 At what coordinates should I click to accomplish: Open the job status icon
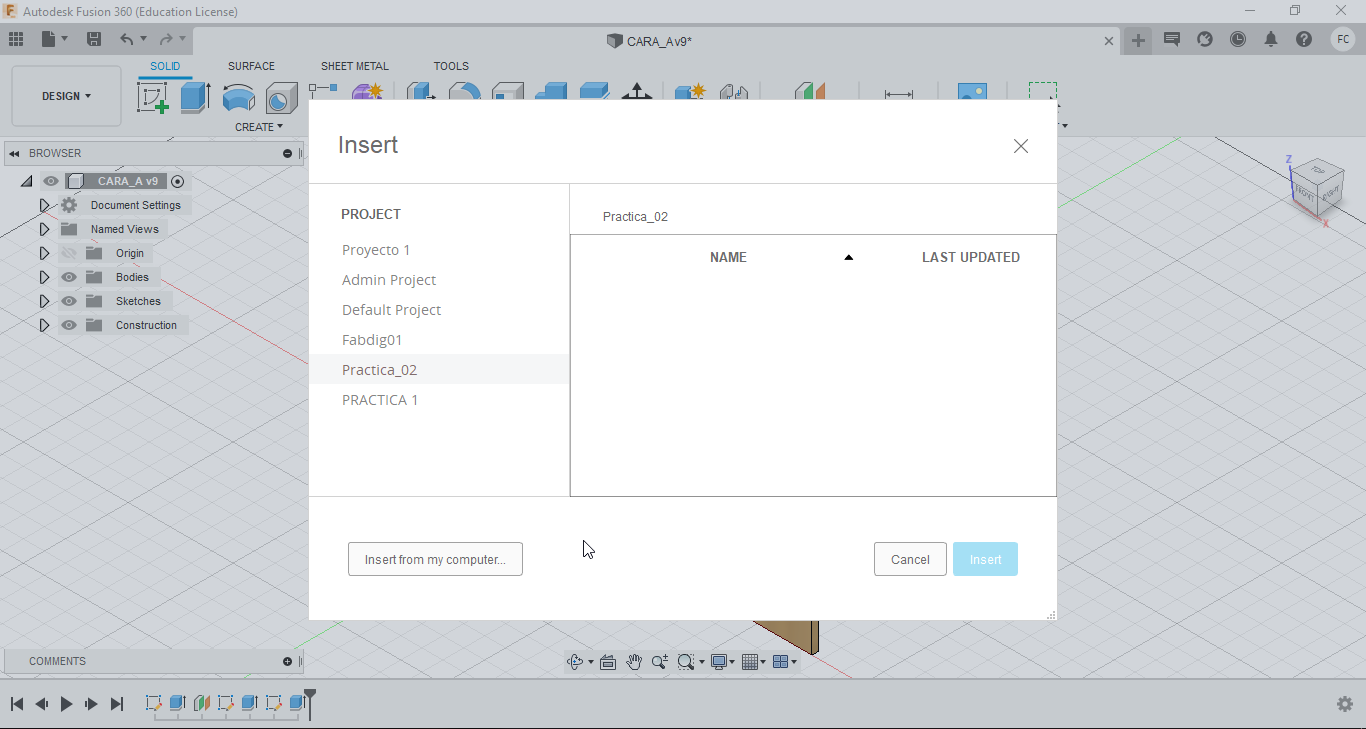click(1205, 39)
